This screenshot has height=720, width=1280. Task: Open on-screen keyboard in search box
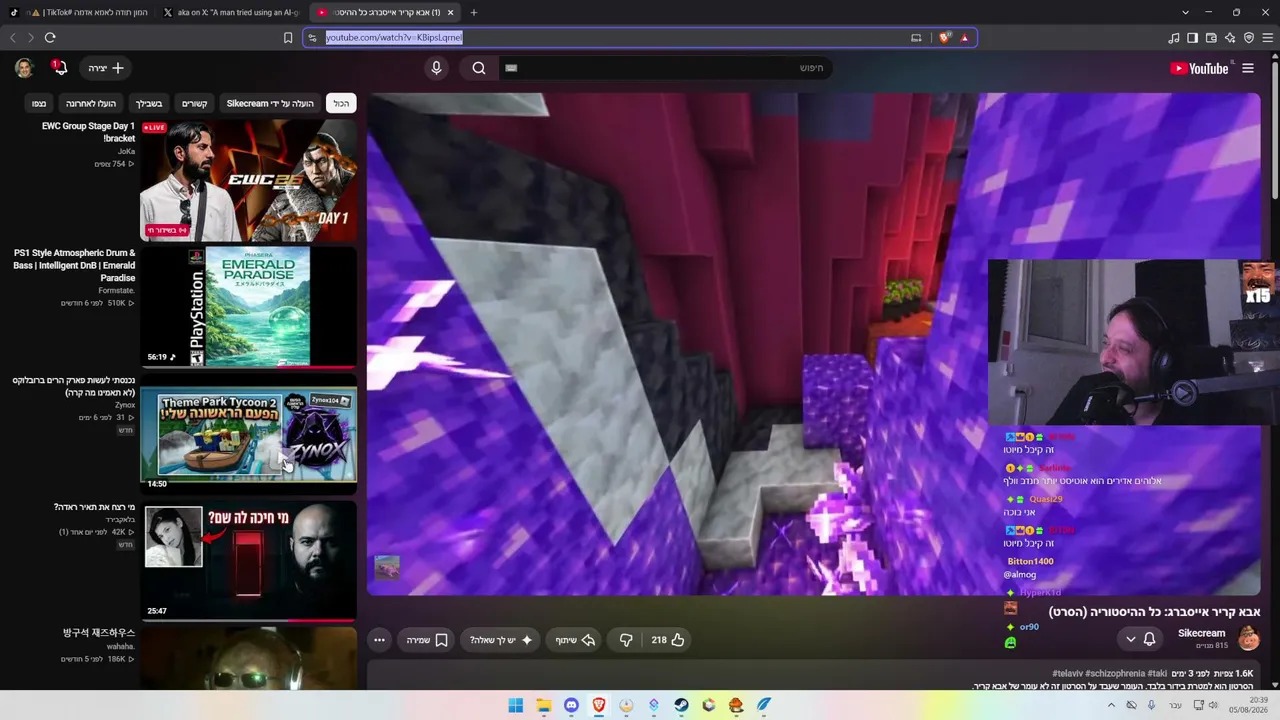pos(511,68)
